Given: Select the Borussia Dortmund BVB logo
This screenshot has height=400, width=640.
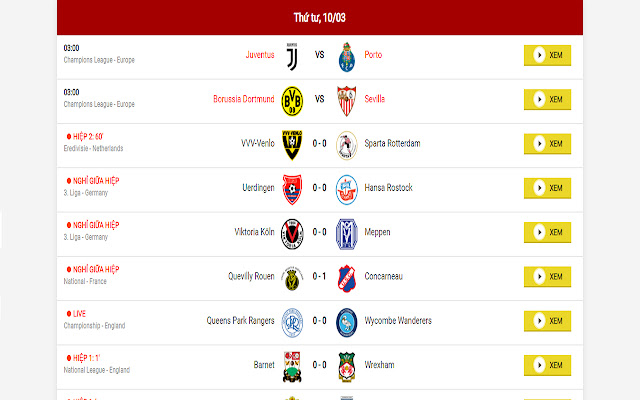Looking at the screenshot, I should click(x=292, y=101).
